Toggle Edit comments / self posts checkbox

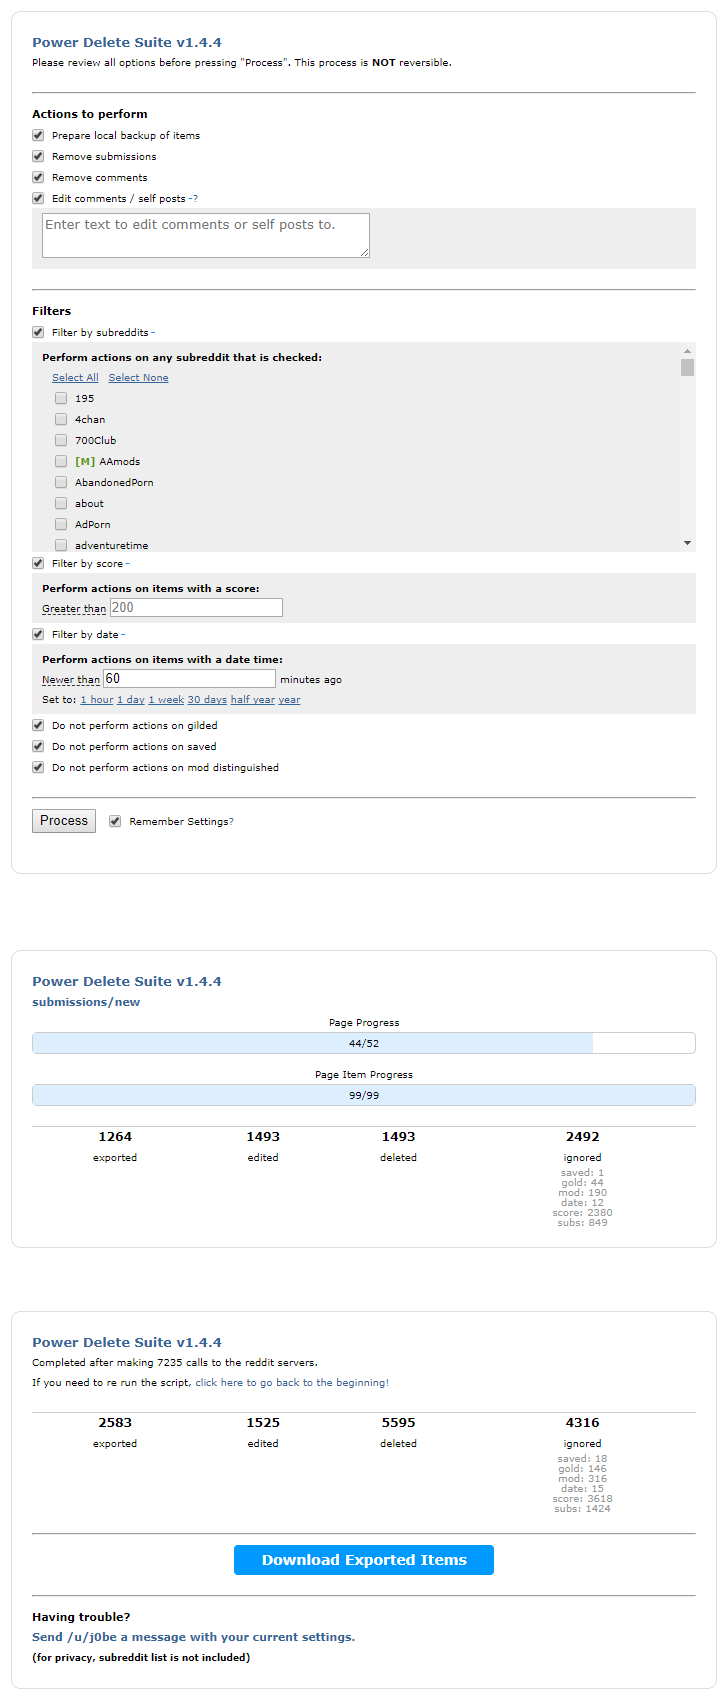38,198
